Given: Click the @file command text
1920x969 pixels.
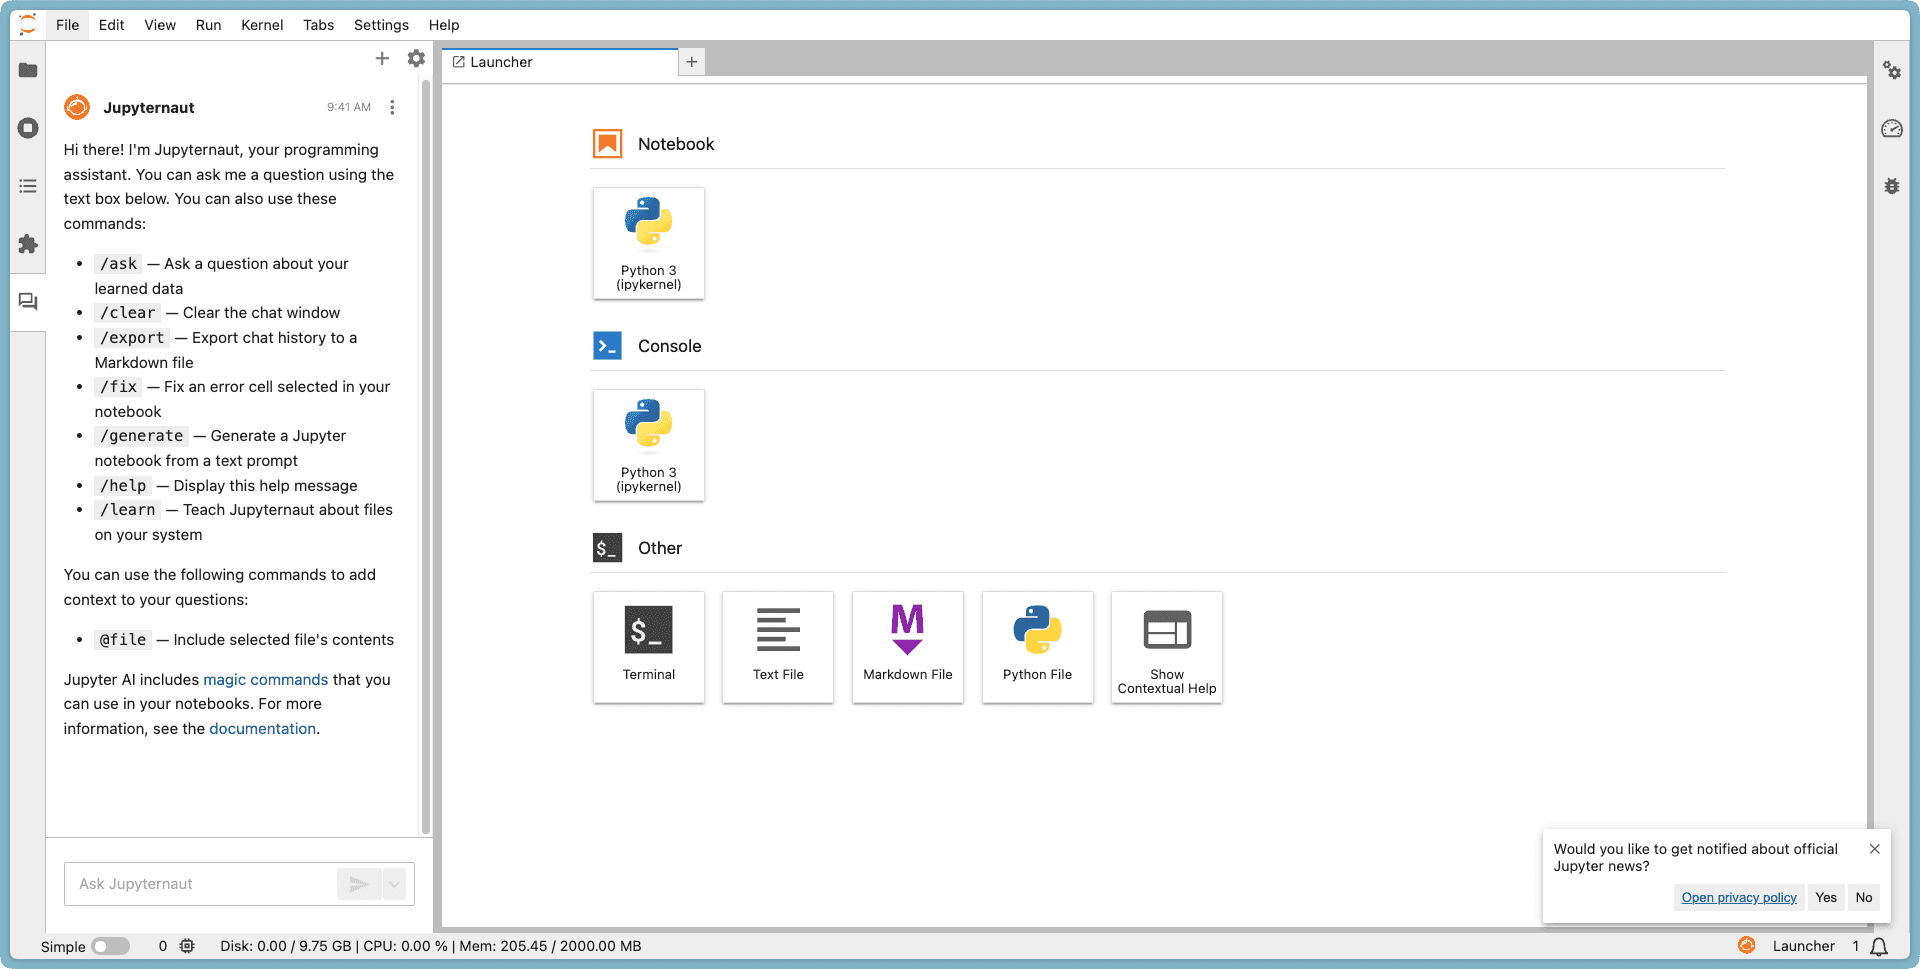Looking at the screenshot, I should click(x=123, y=640).
